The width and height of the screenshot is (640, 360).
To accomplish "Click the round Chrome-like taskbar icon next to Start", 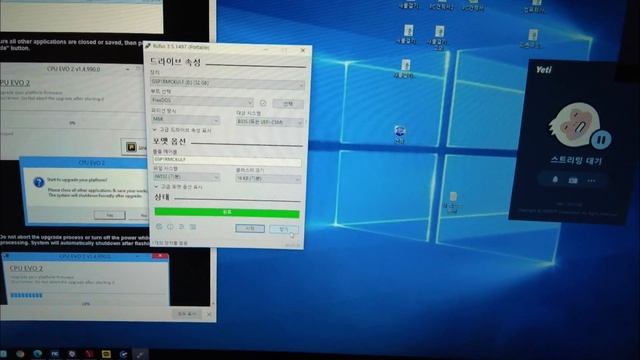I will [20, 354].
